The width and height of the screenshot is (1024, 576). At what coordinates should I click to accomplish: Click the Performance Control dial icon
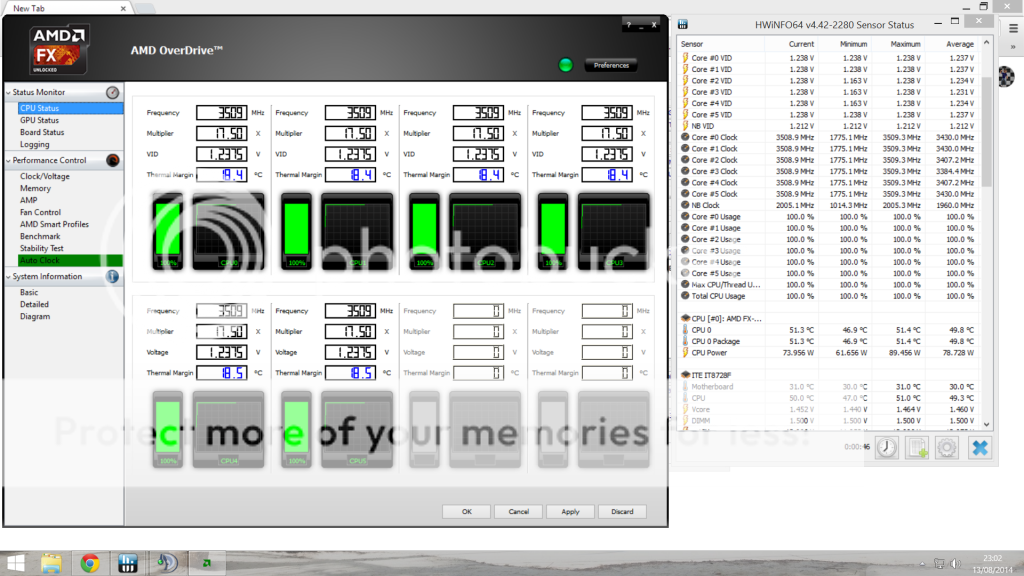(x=112, y=160)
